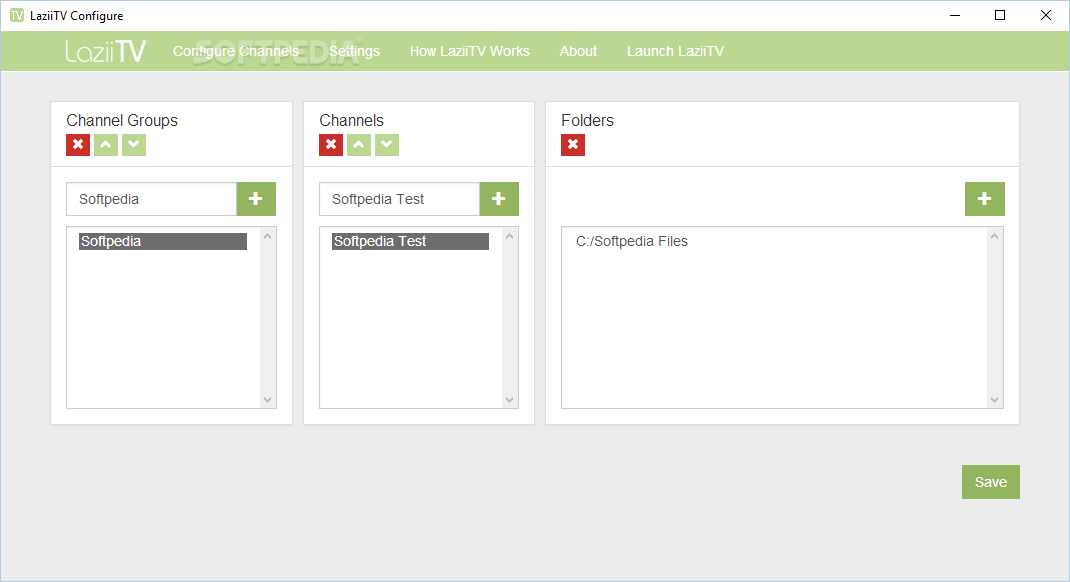Image resolution: width=1070 pixels, height=582 pixels.
Task: Open the About page
Action: point(578,51)
